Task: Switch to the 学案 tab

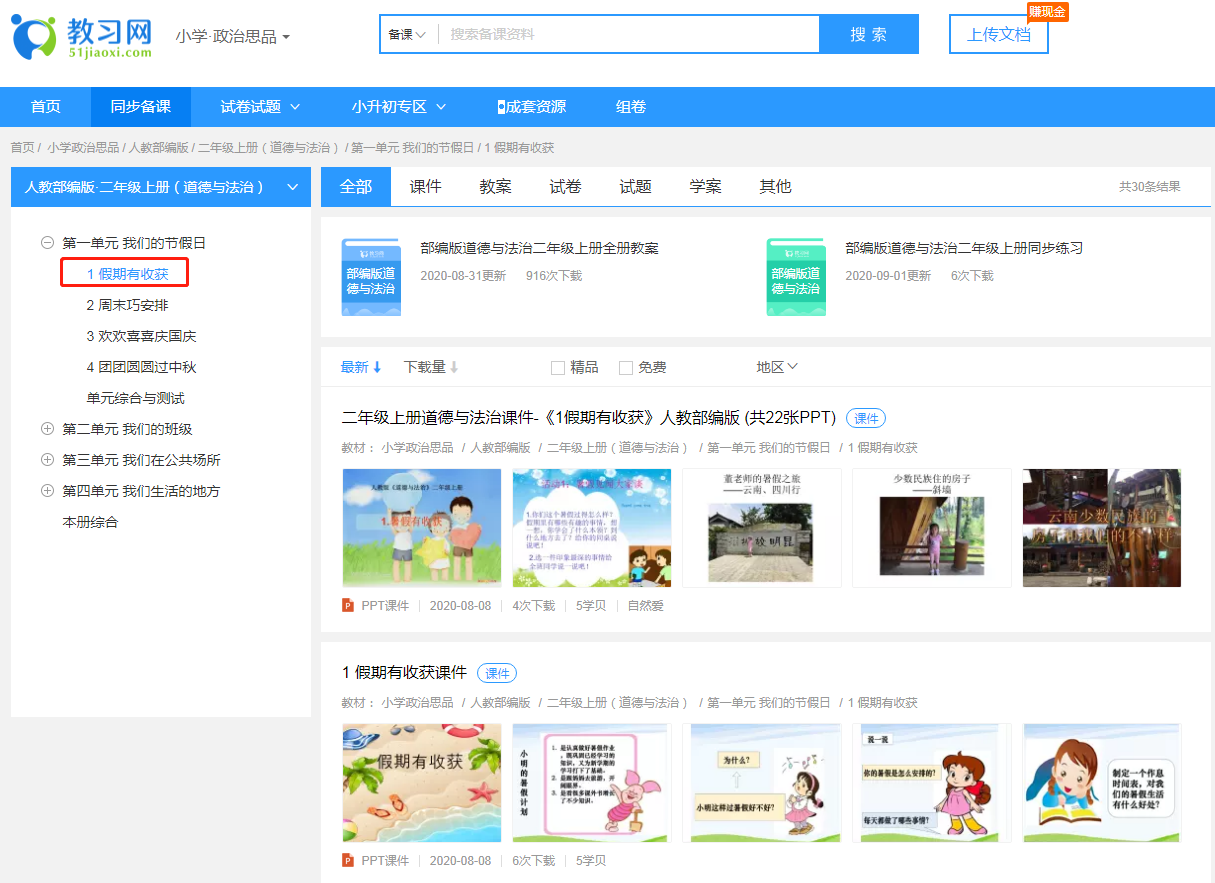Action: pos(706,187)
